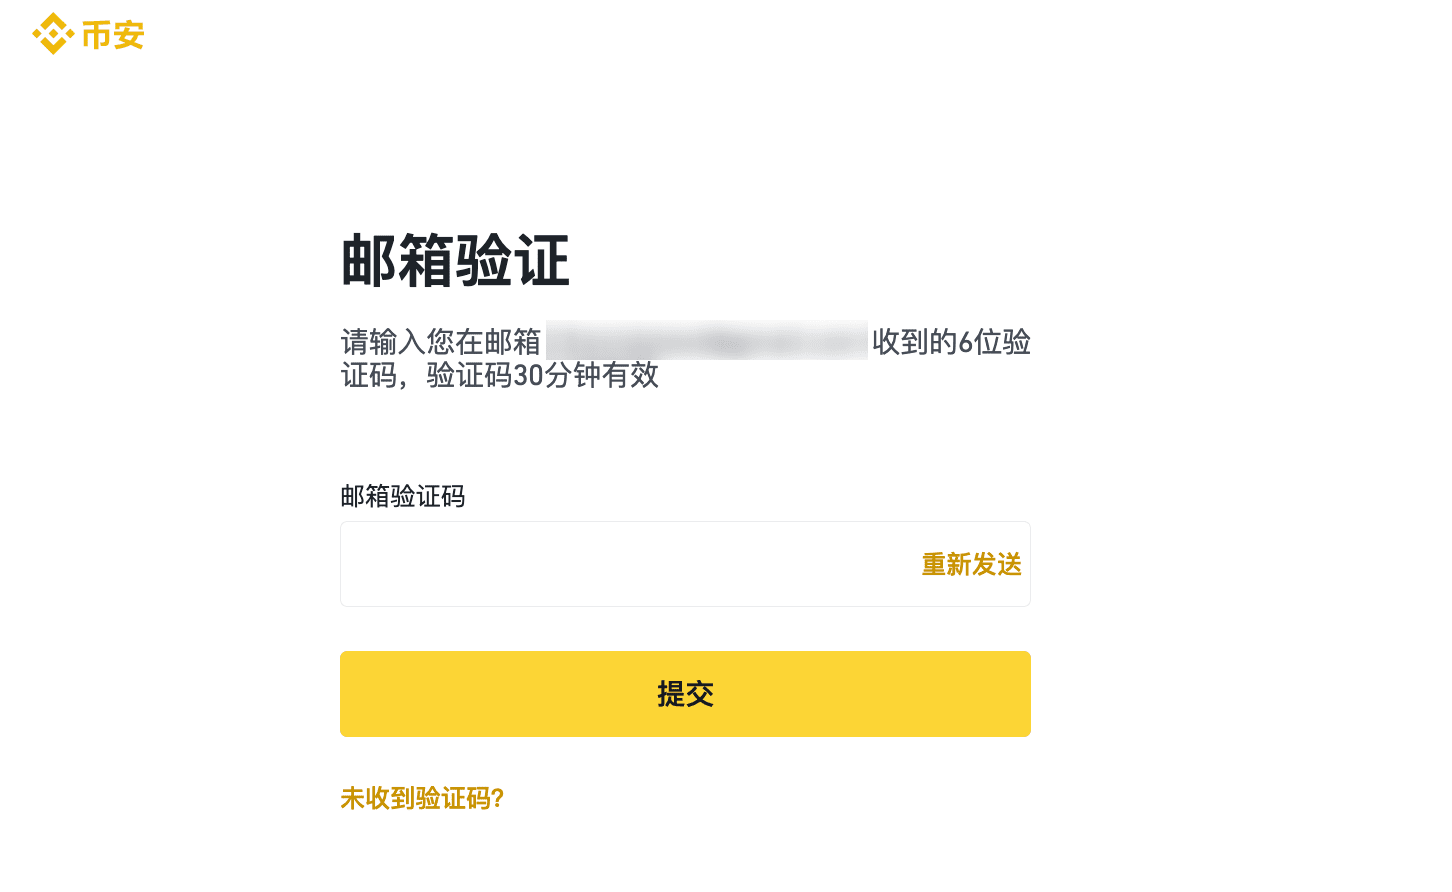Click the character 证 in the heading

(542, 261)
